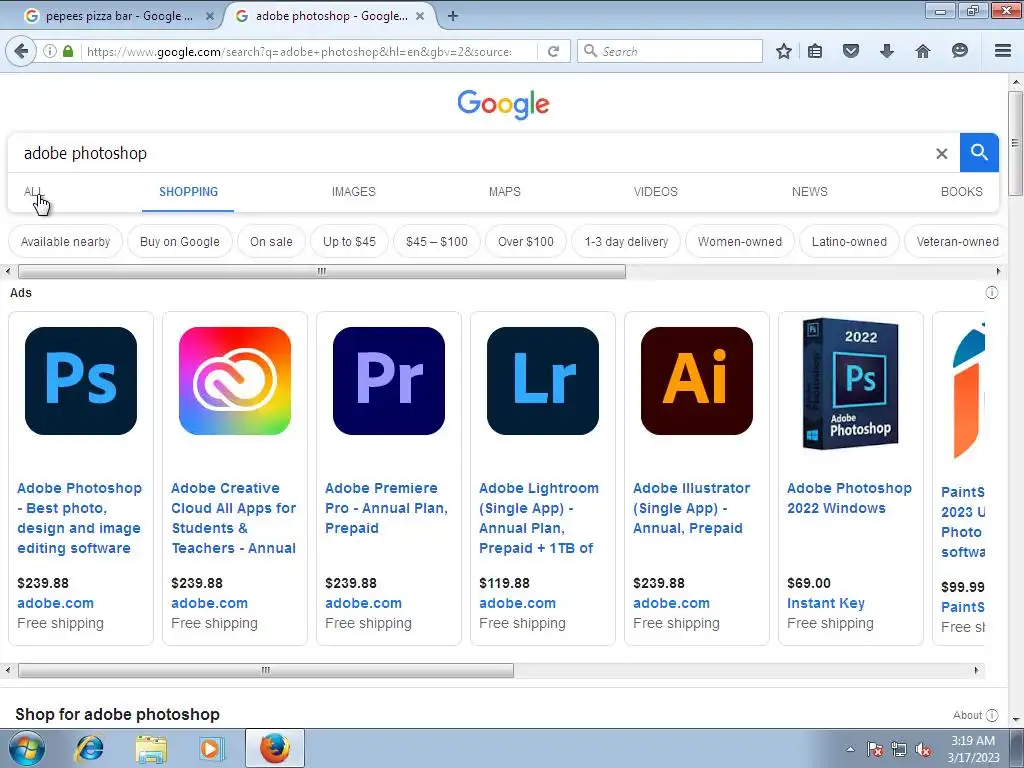Toggle the Available nearby filter chip
This screenshot has width=1024, height=768.
click(65, 242)
